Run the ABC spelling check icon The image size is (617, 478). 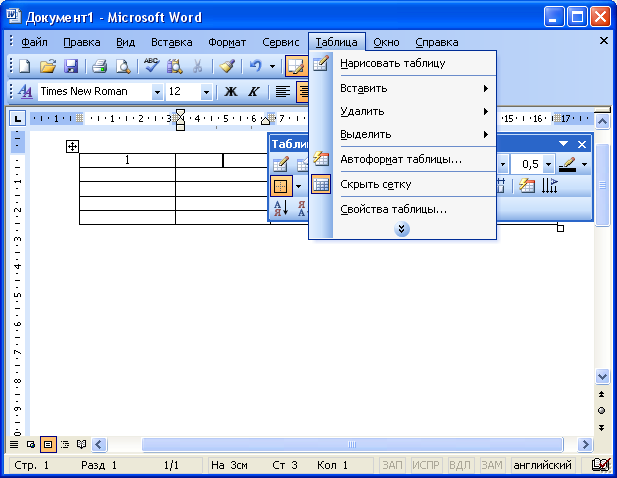[x=151, y=66]
